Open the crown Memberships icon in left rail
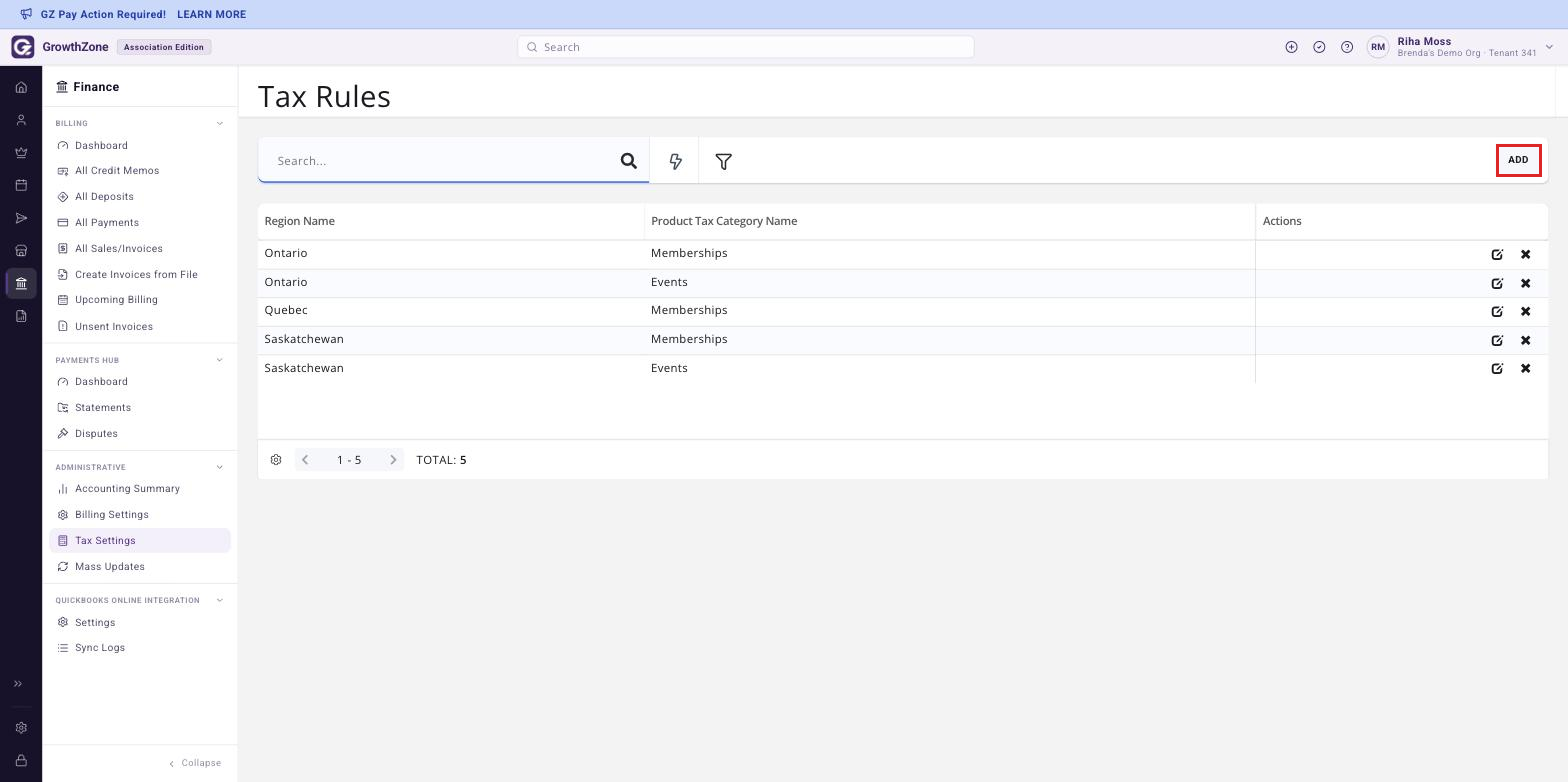Viewport: 1568px width, 782px height. coord(21,153)
